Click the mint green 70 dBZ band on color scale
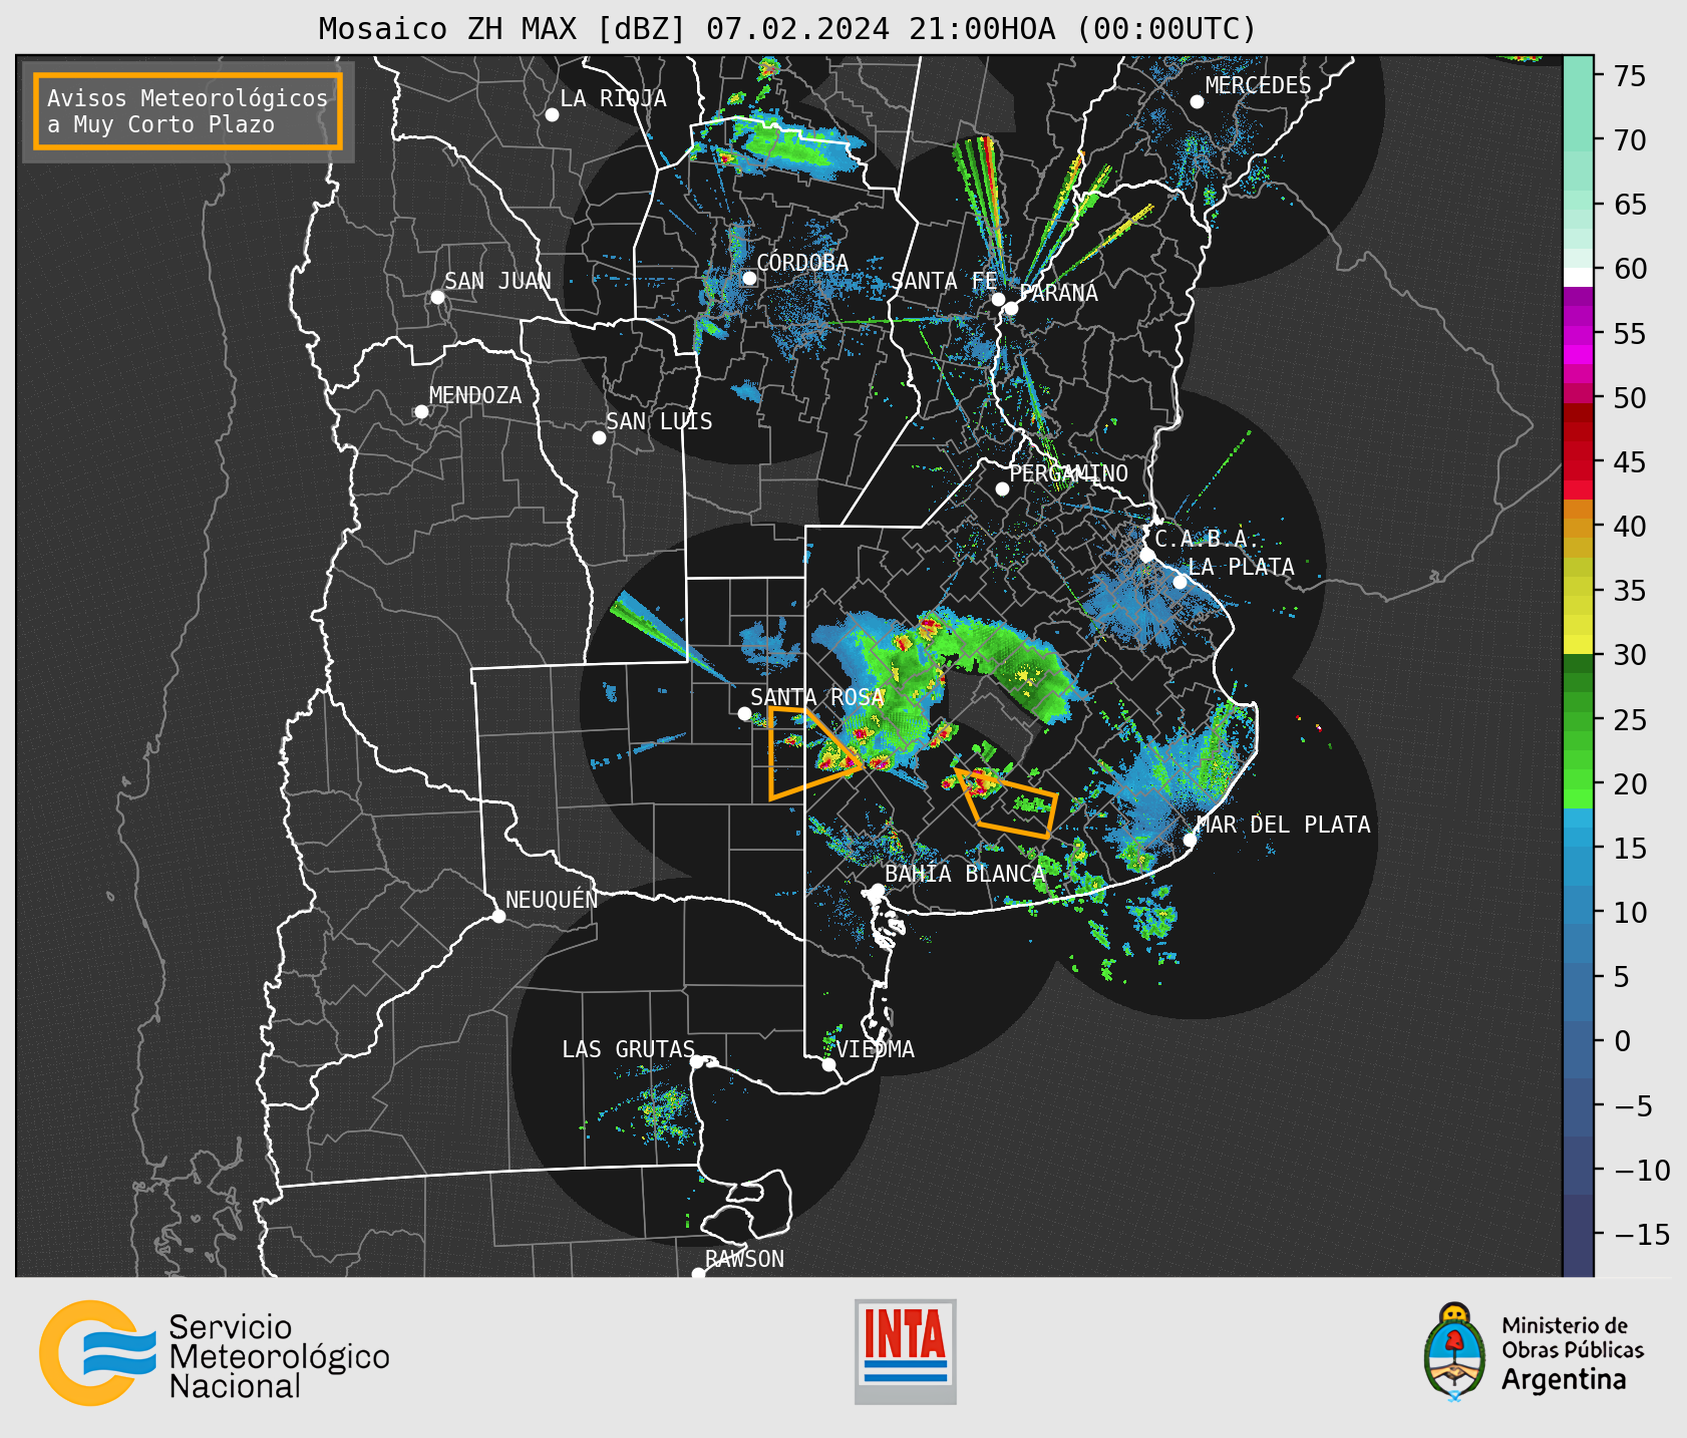 click(1578, 140)
